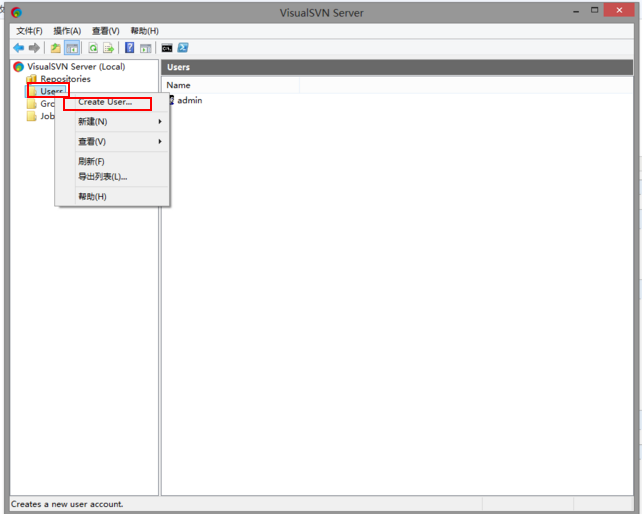Image resolution: width=642 pixels, height=514 pixels.
Task: Open the 查看(V) menu in the menu bar
Action: [106, 31]
